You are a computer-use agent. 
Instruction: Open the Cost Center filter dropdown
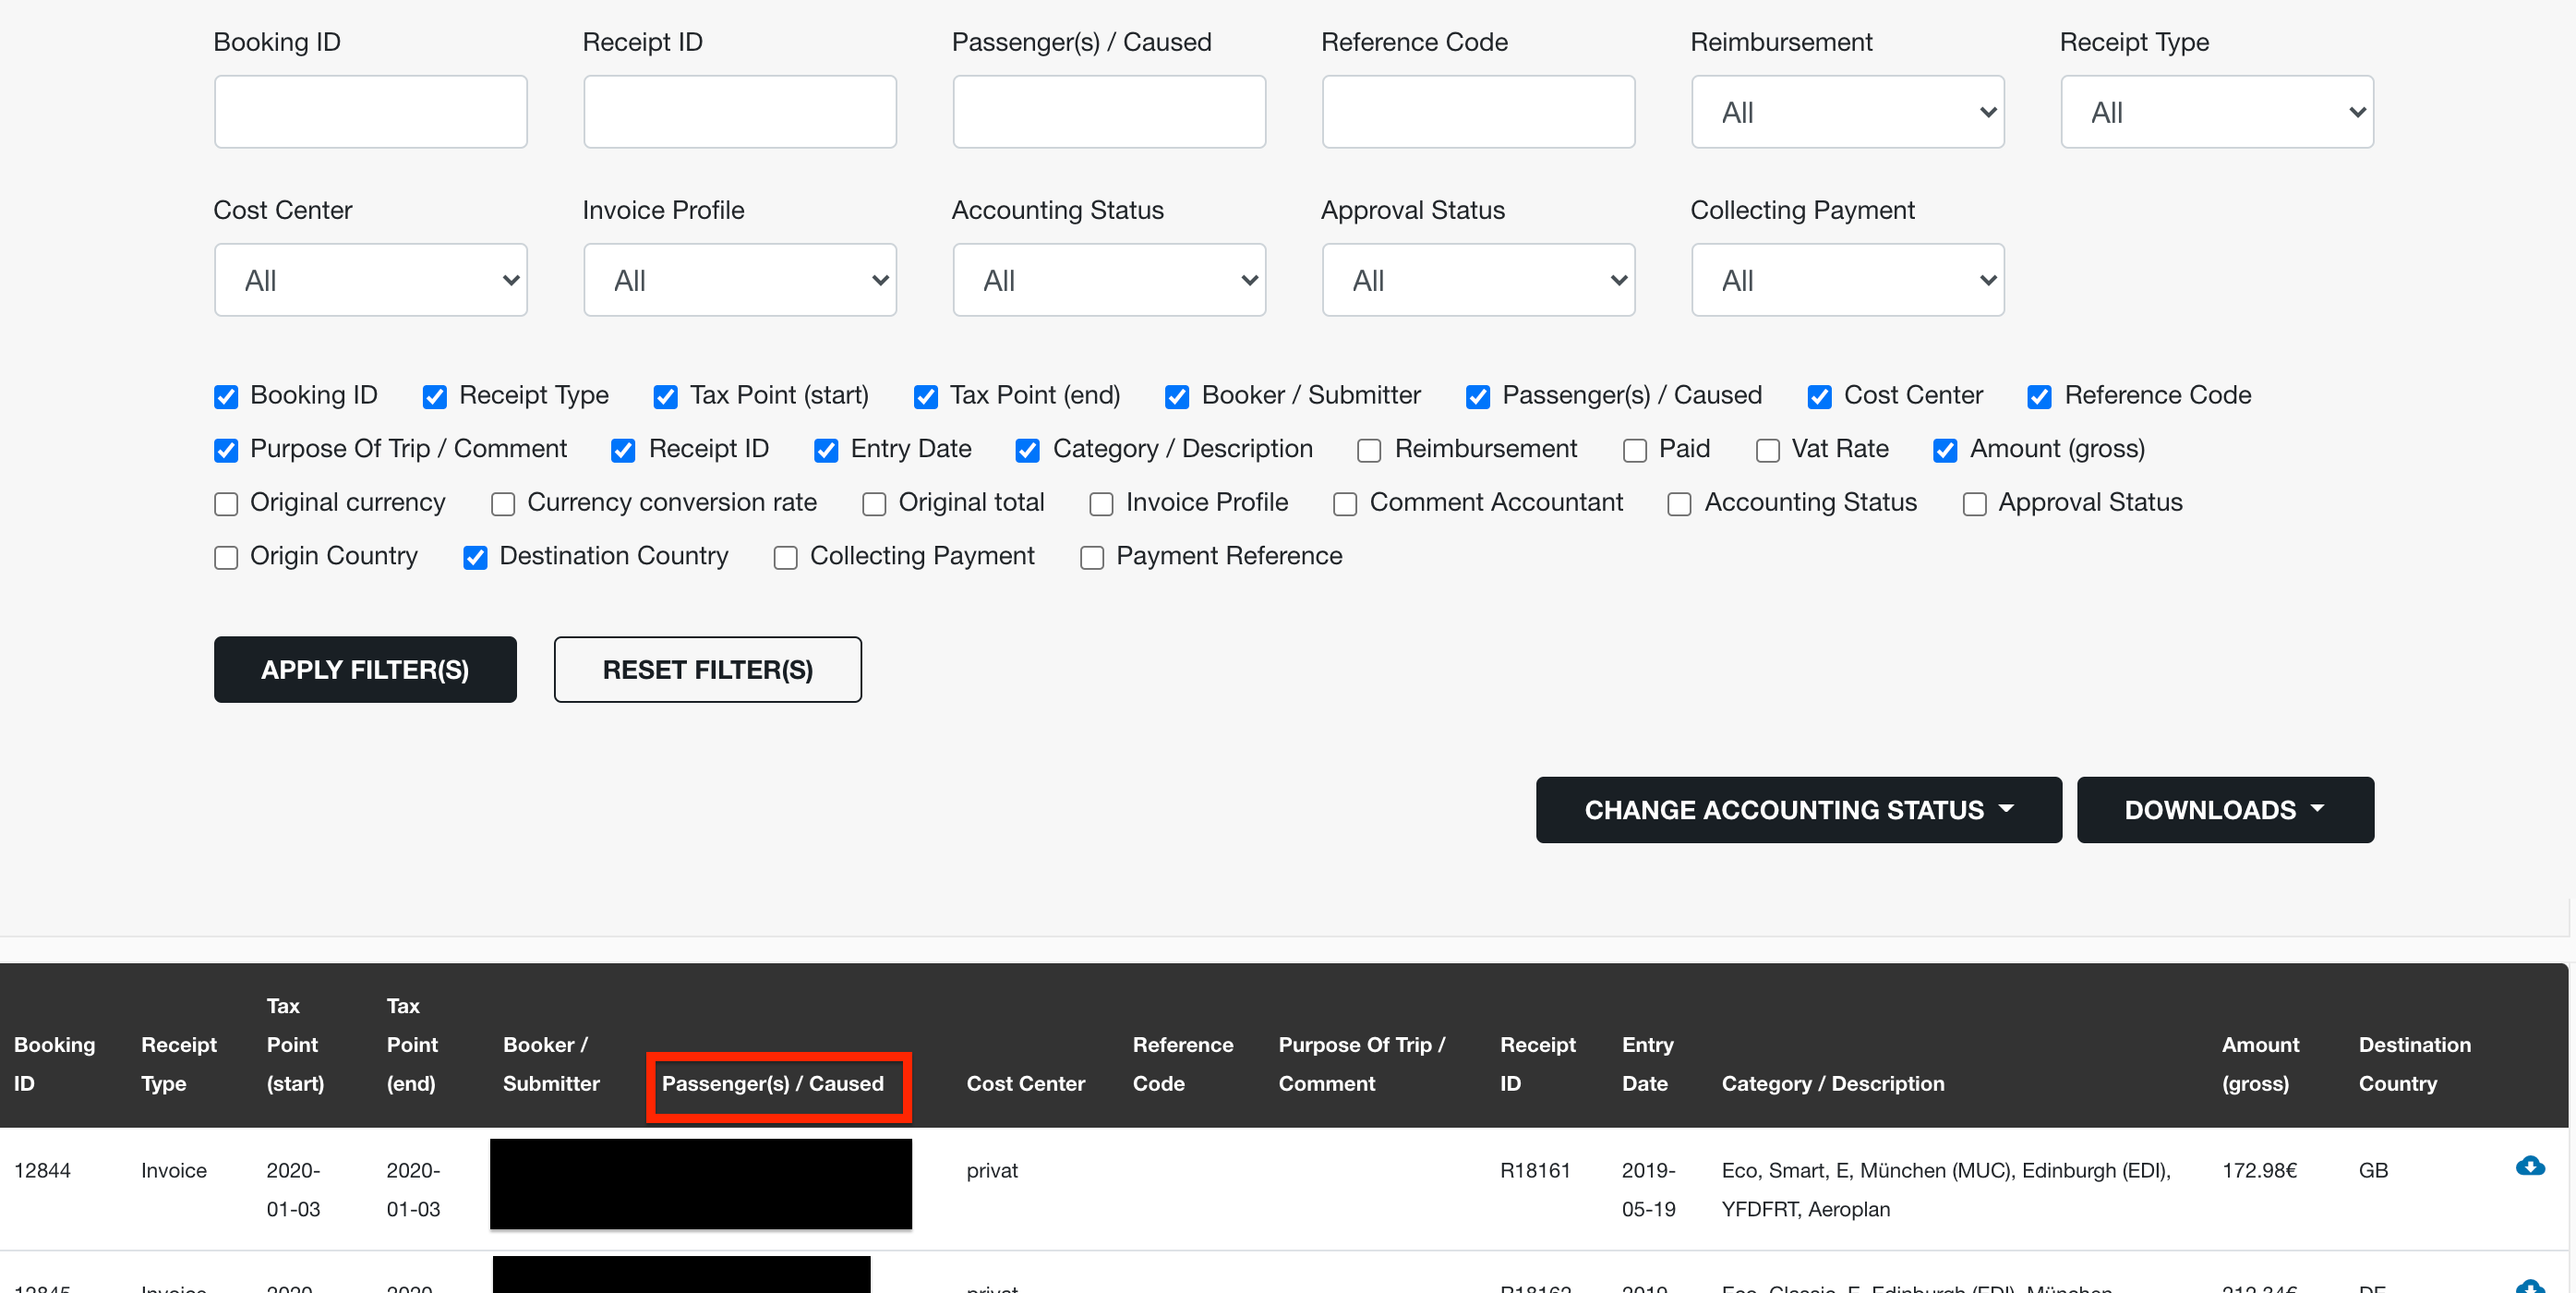370,280
